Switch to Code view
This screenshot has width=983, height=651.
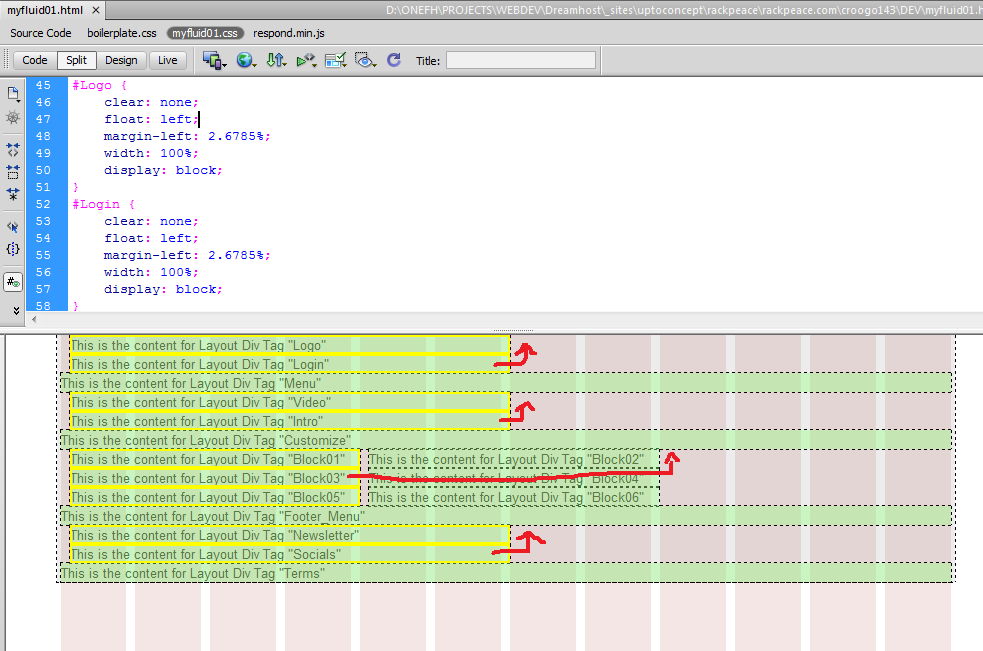[35, 60]
